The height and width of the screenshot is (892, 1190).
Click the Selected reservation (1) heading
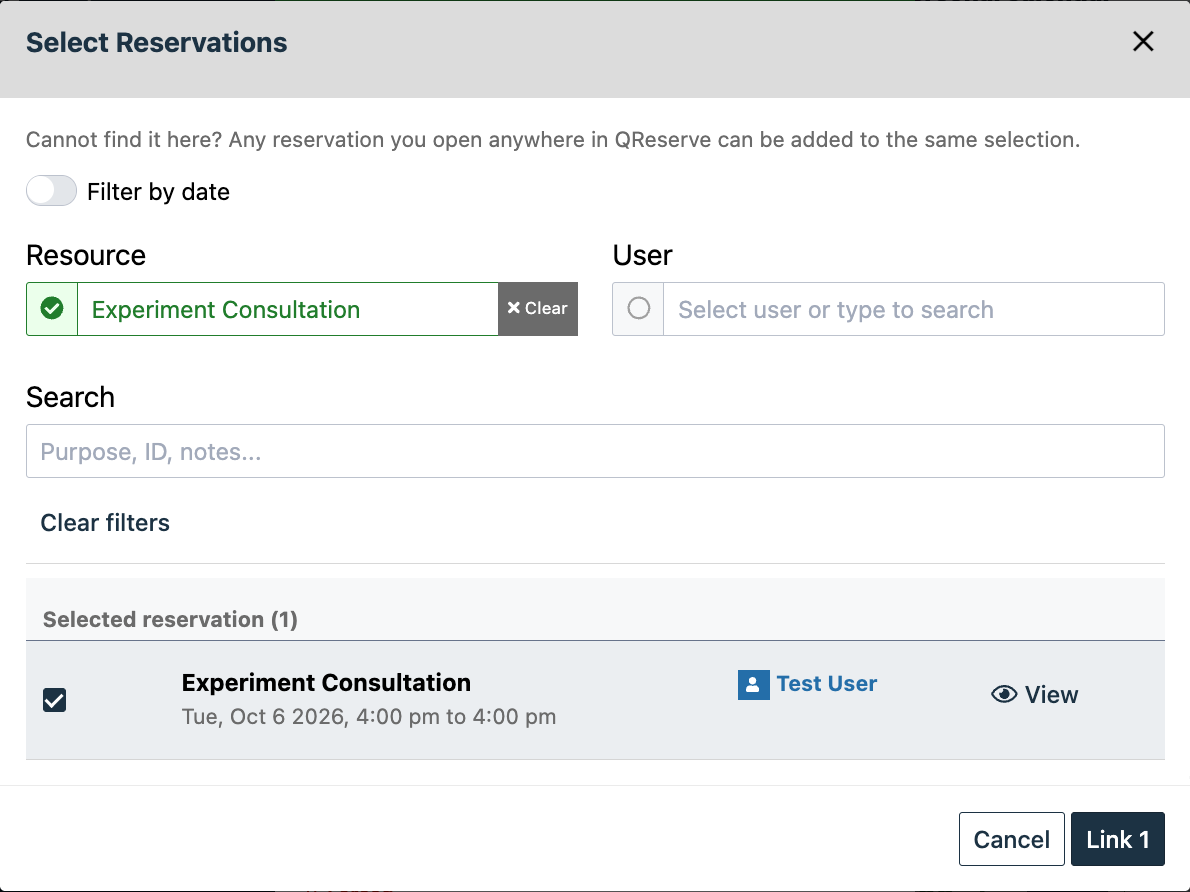170,619
